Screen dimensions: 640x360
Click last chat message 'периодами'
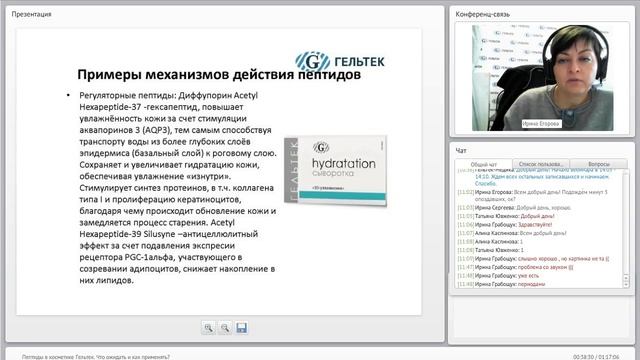tap(531, 284)
